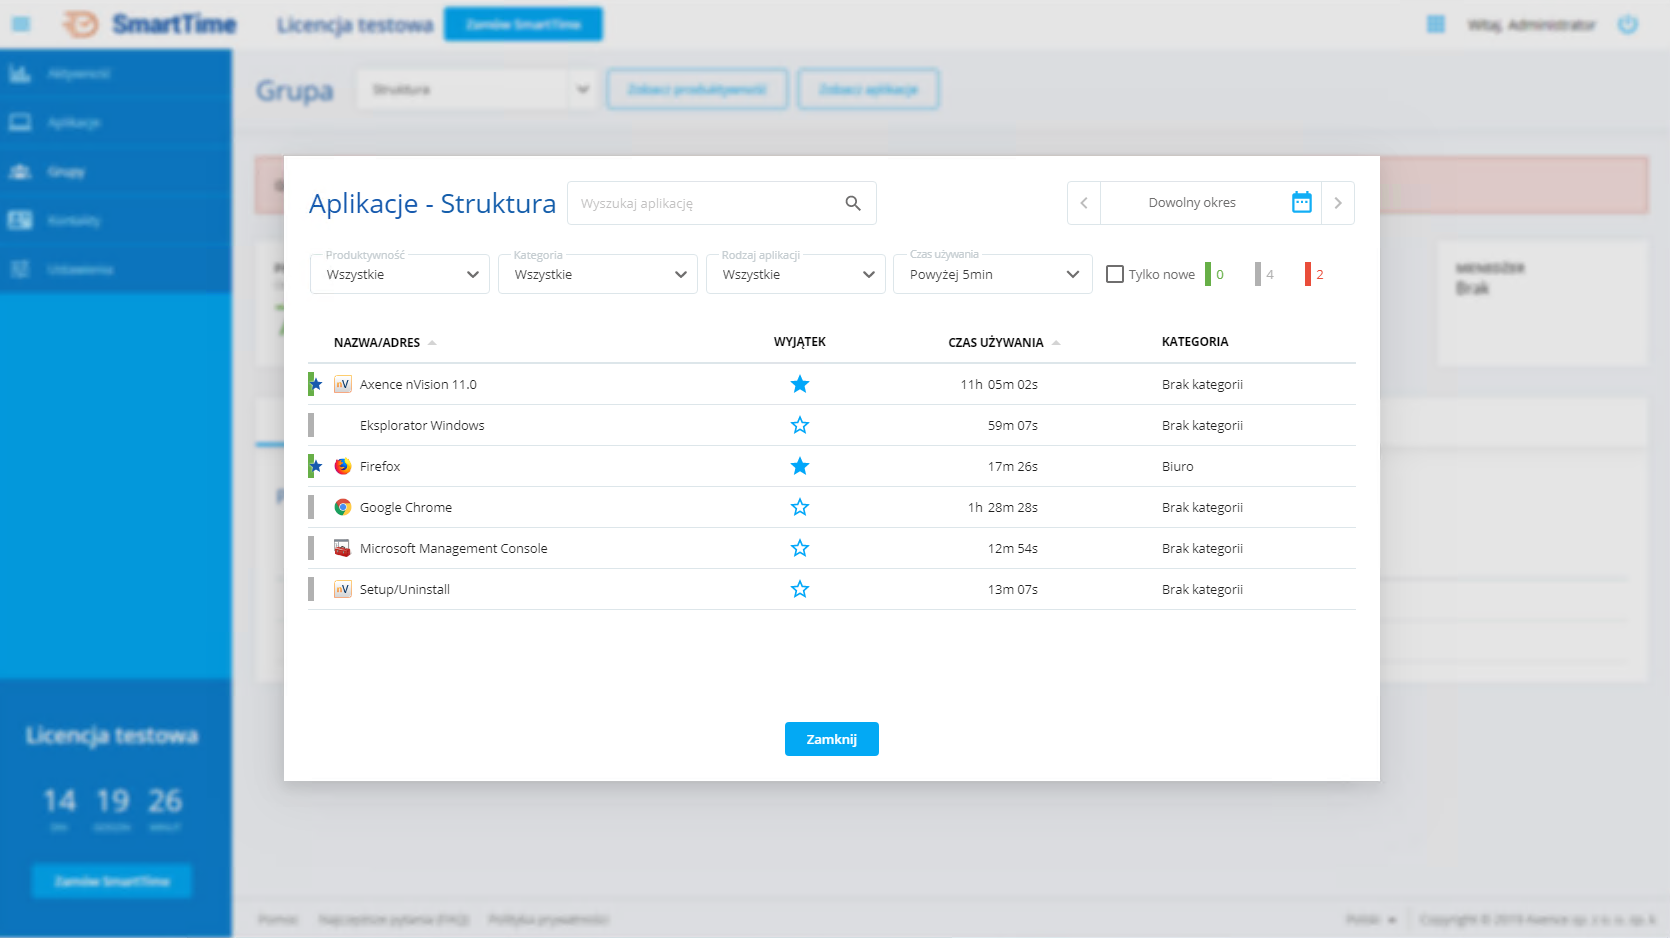This screenshot has height=938, width=1670.
Task: Go to next period arrow
Action: pyautogui.click(x=1338, y=203)
